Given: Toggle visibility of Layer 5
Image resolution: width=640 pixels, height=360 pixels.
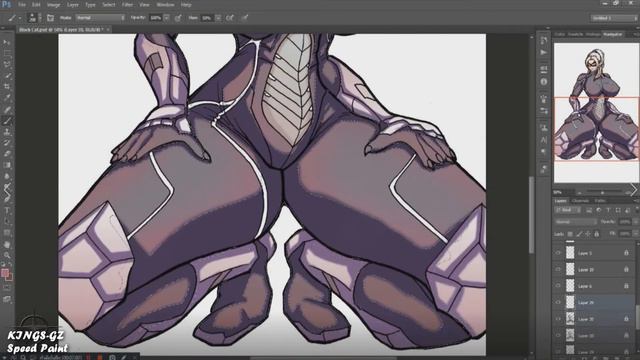Looking at the screenshot, I should (x=558, y=253).
